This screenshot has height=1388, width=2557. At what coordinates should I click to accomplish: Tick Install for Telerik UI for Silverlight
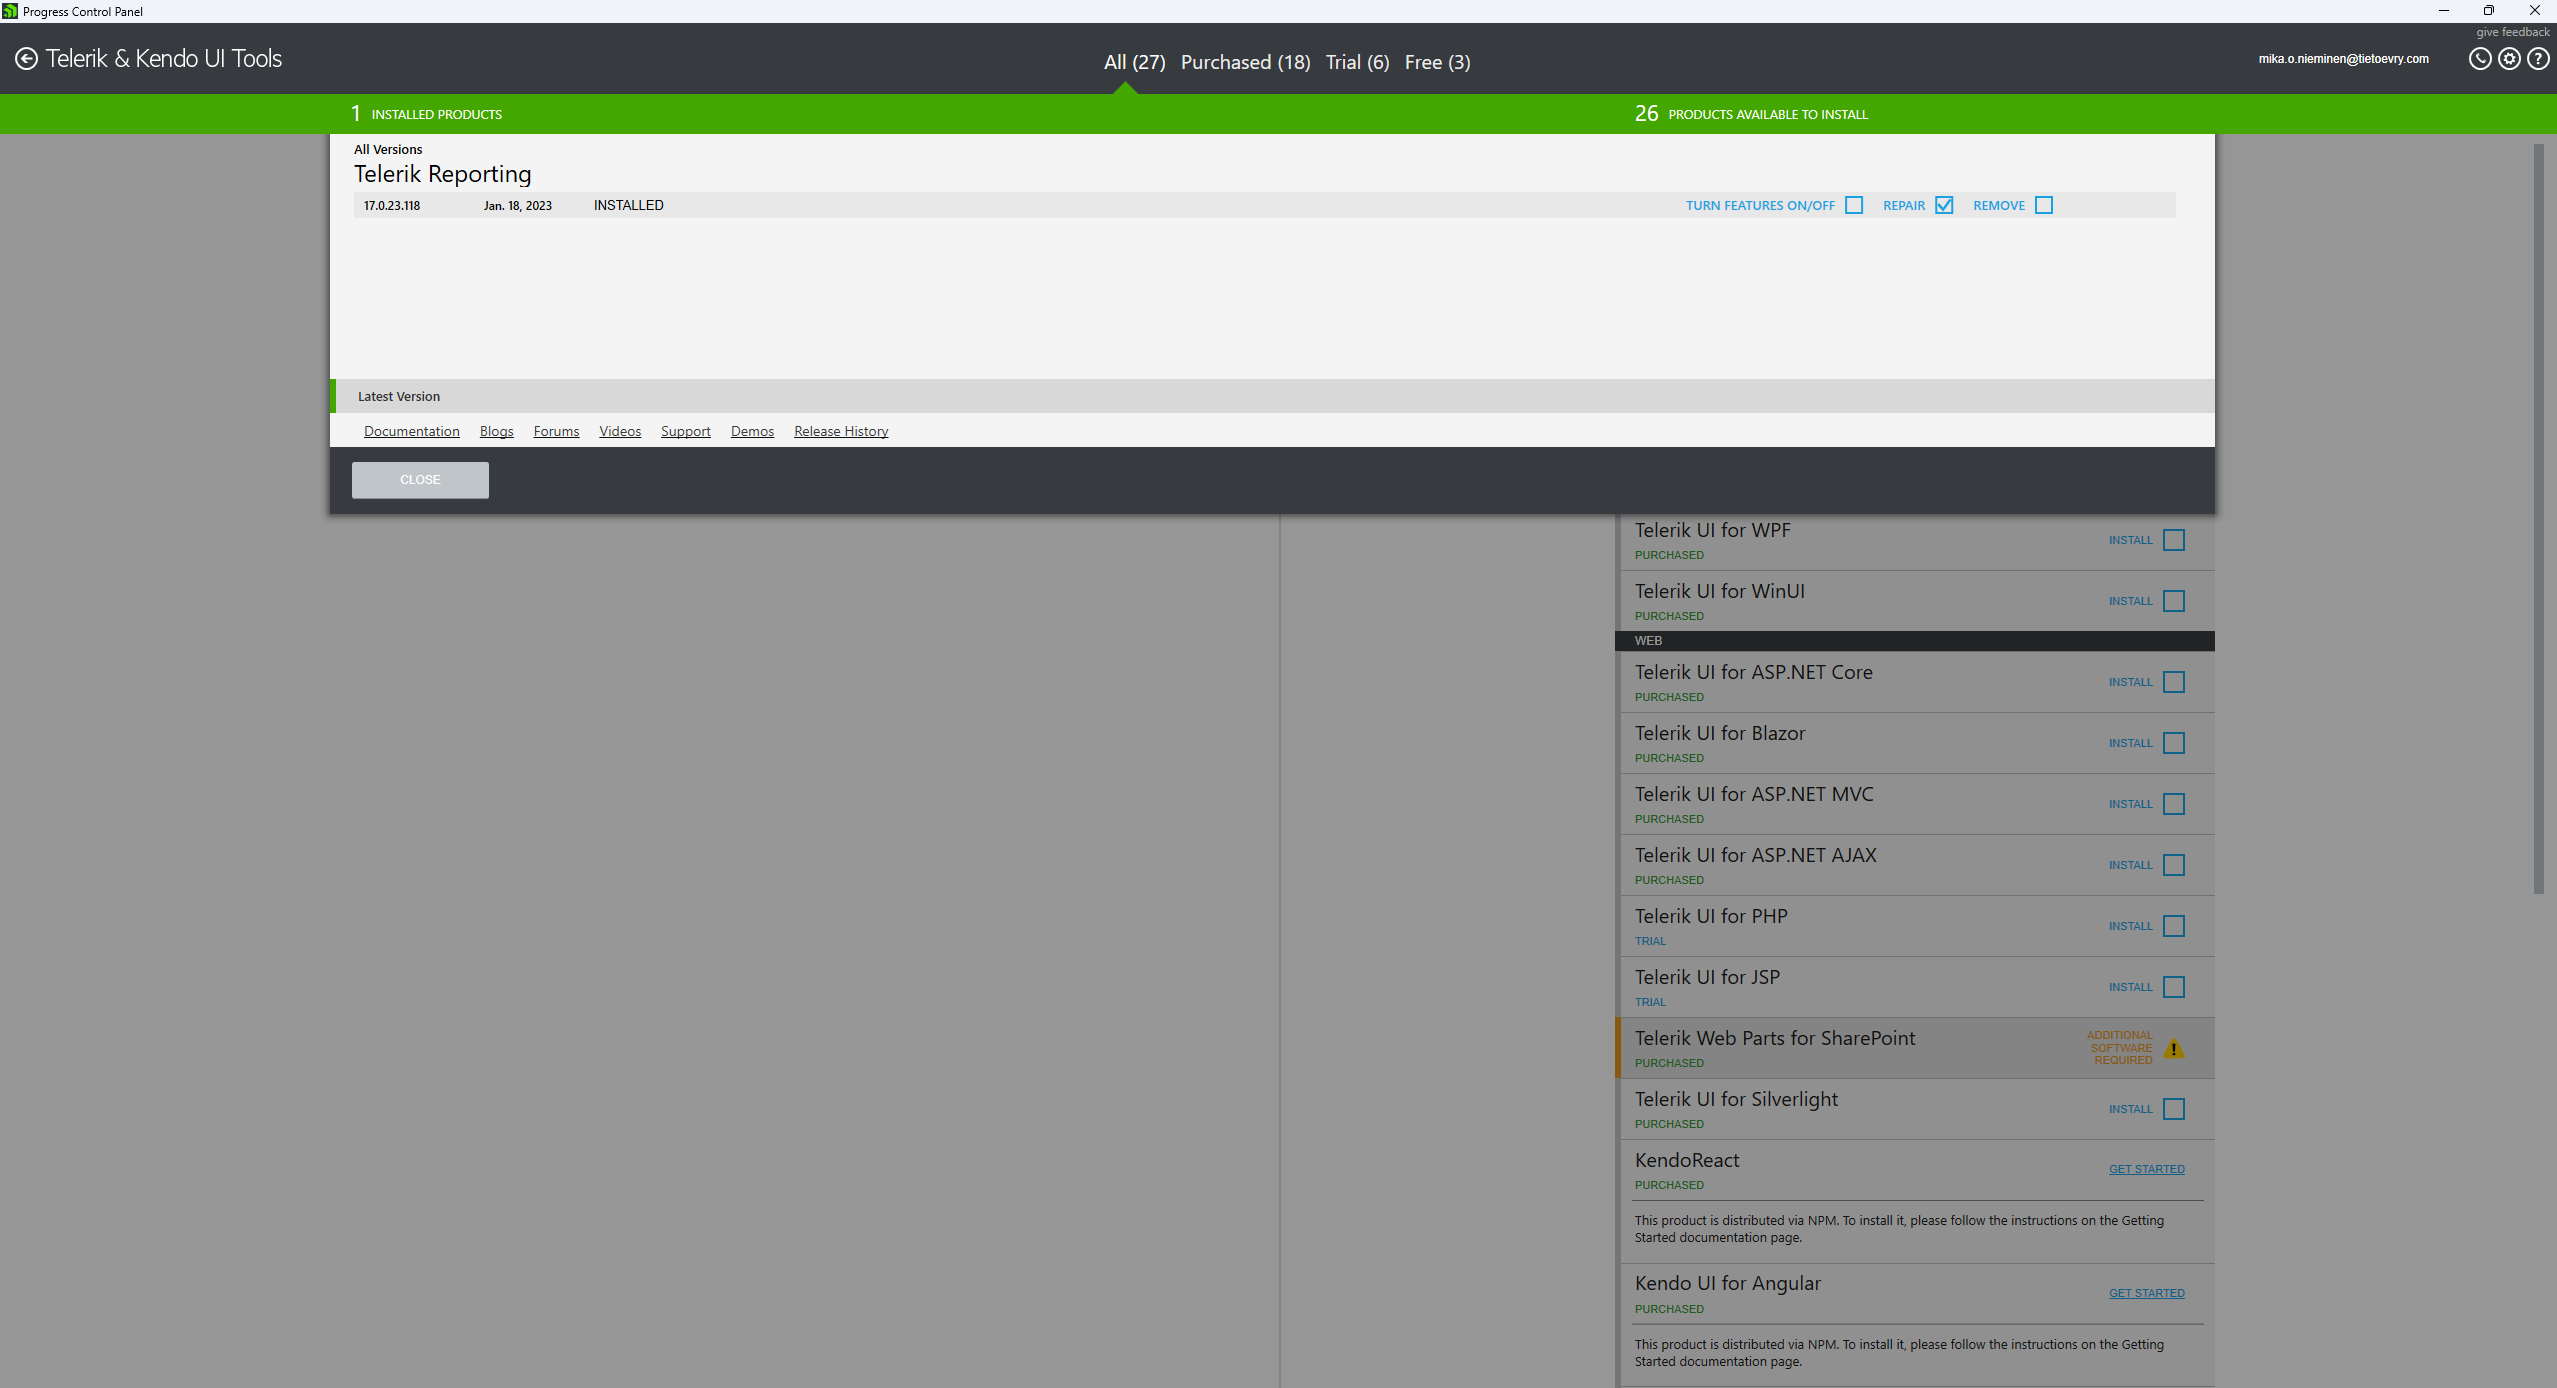coord(2174,1109)
